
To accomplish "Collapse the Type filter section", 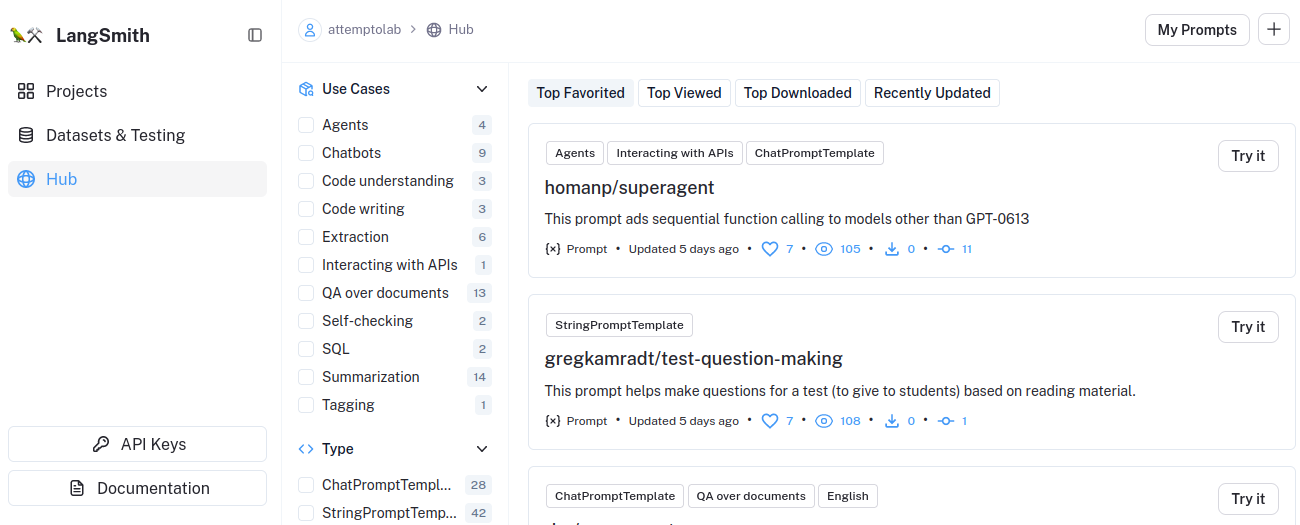I will coord(482,449).
